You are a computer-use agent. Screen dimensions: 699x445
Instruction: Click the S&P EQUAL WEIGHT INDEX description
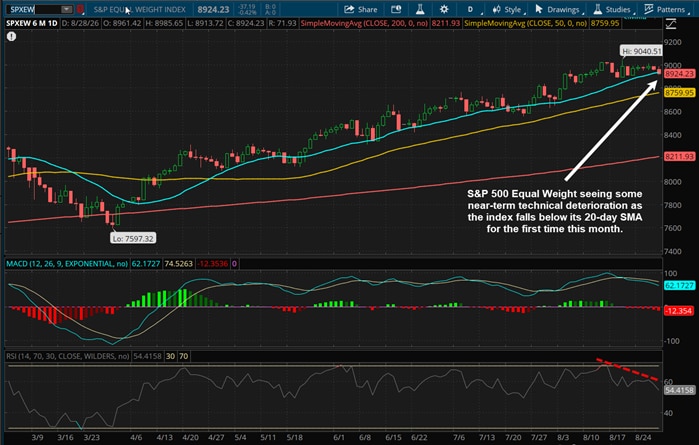[x=140, y=9]
